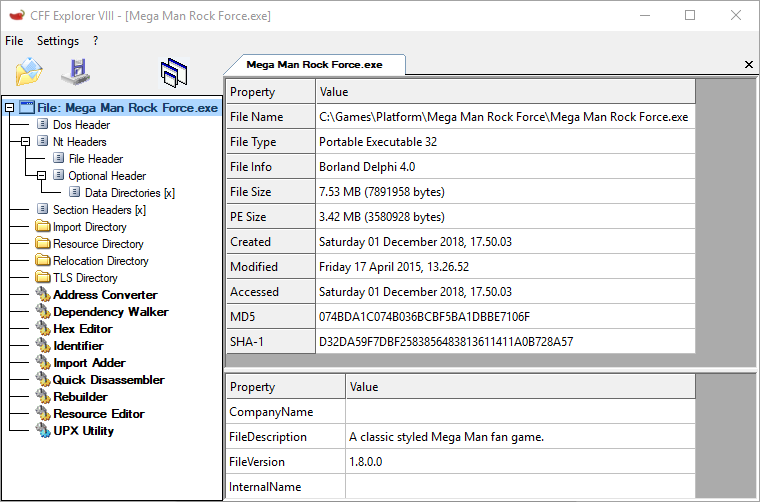Screen dimensions: 760x502
Task: Open the File Header tree entry
Action: pyautogui.click(x=96, y=158)
